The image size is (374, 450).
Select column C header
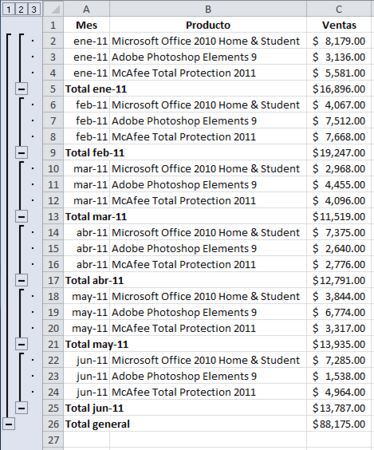339,9
